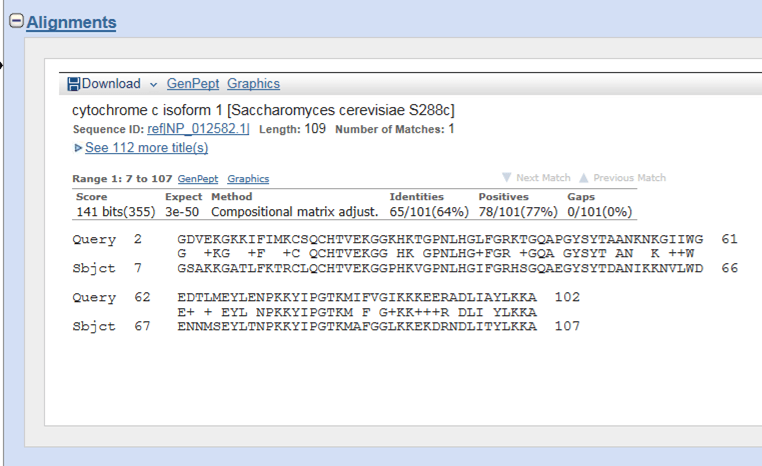Viewport: 762px width, 466px height.
Task: Click the Expect value 3e-50
Action: coord(183,212)
